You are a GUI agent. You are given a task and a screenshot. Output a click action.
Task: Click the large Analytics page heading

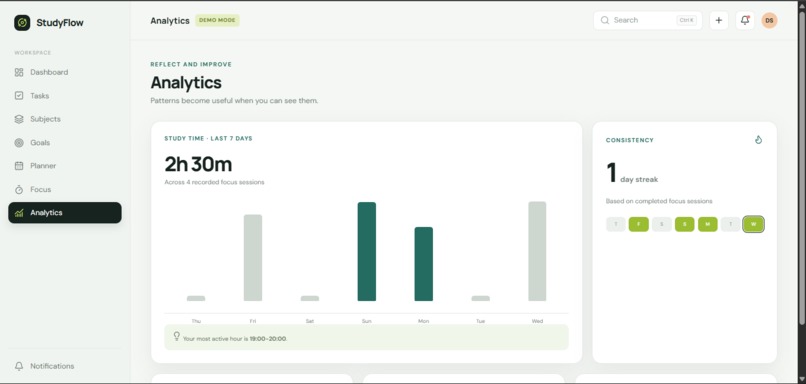coord(186,83)
